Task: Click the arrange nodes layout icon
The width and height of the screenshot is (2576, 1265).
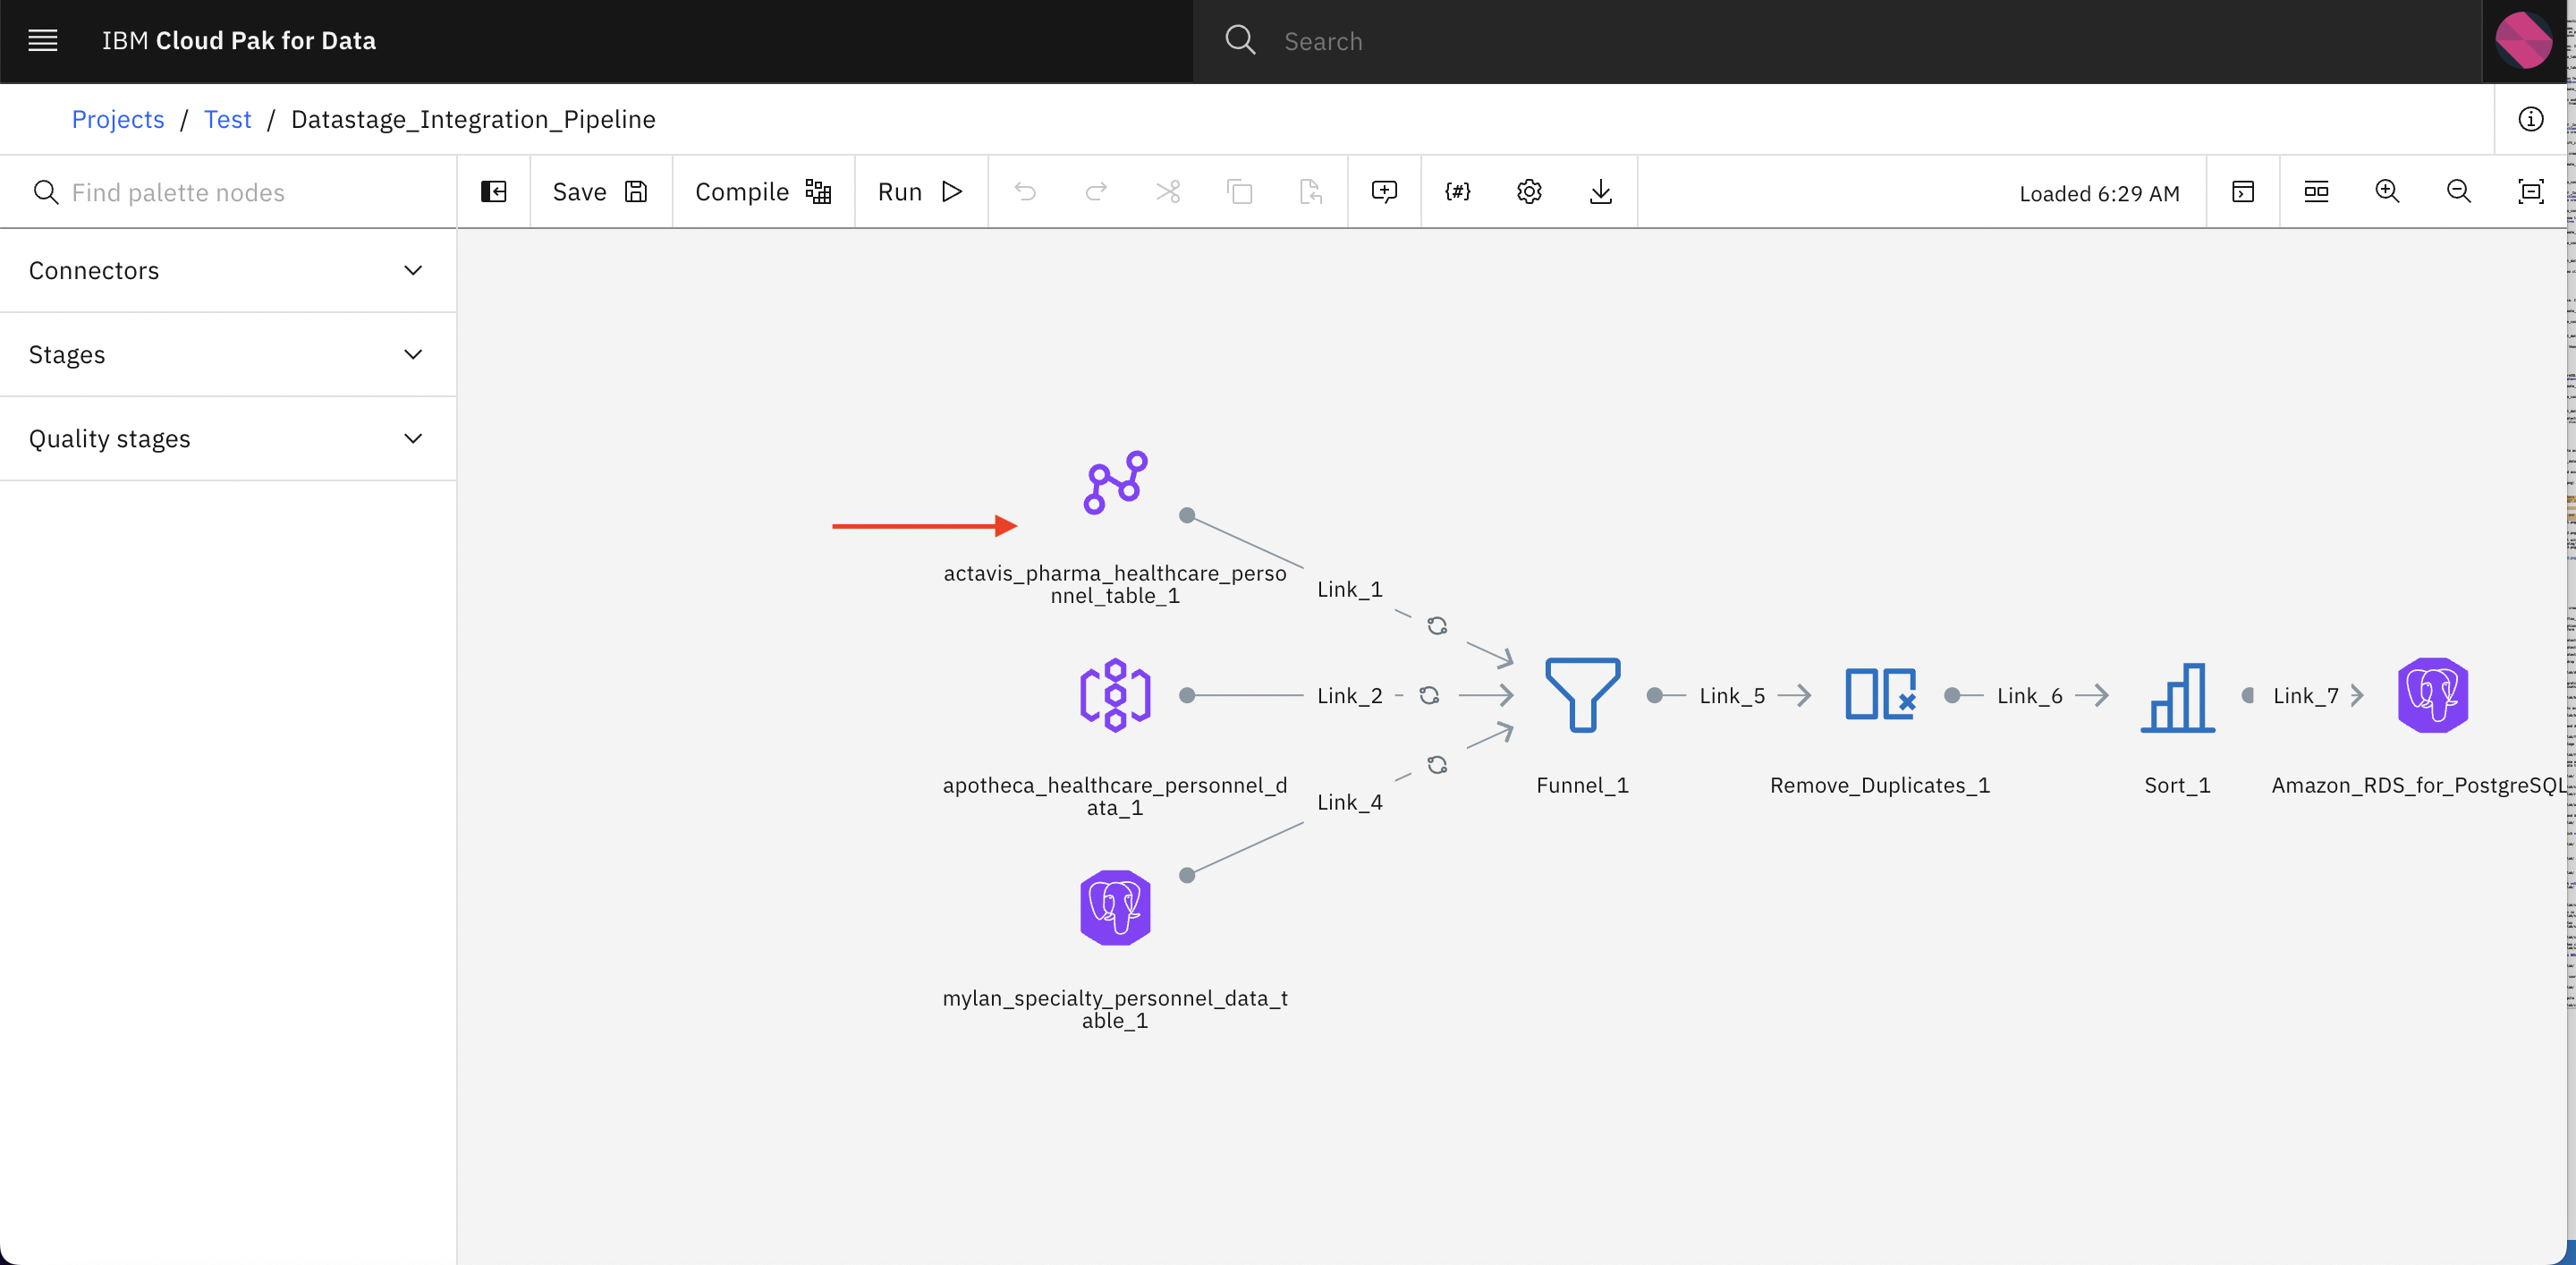Action: [x=2316, y=192]
